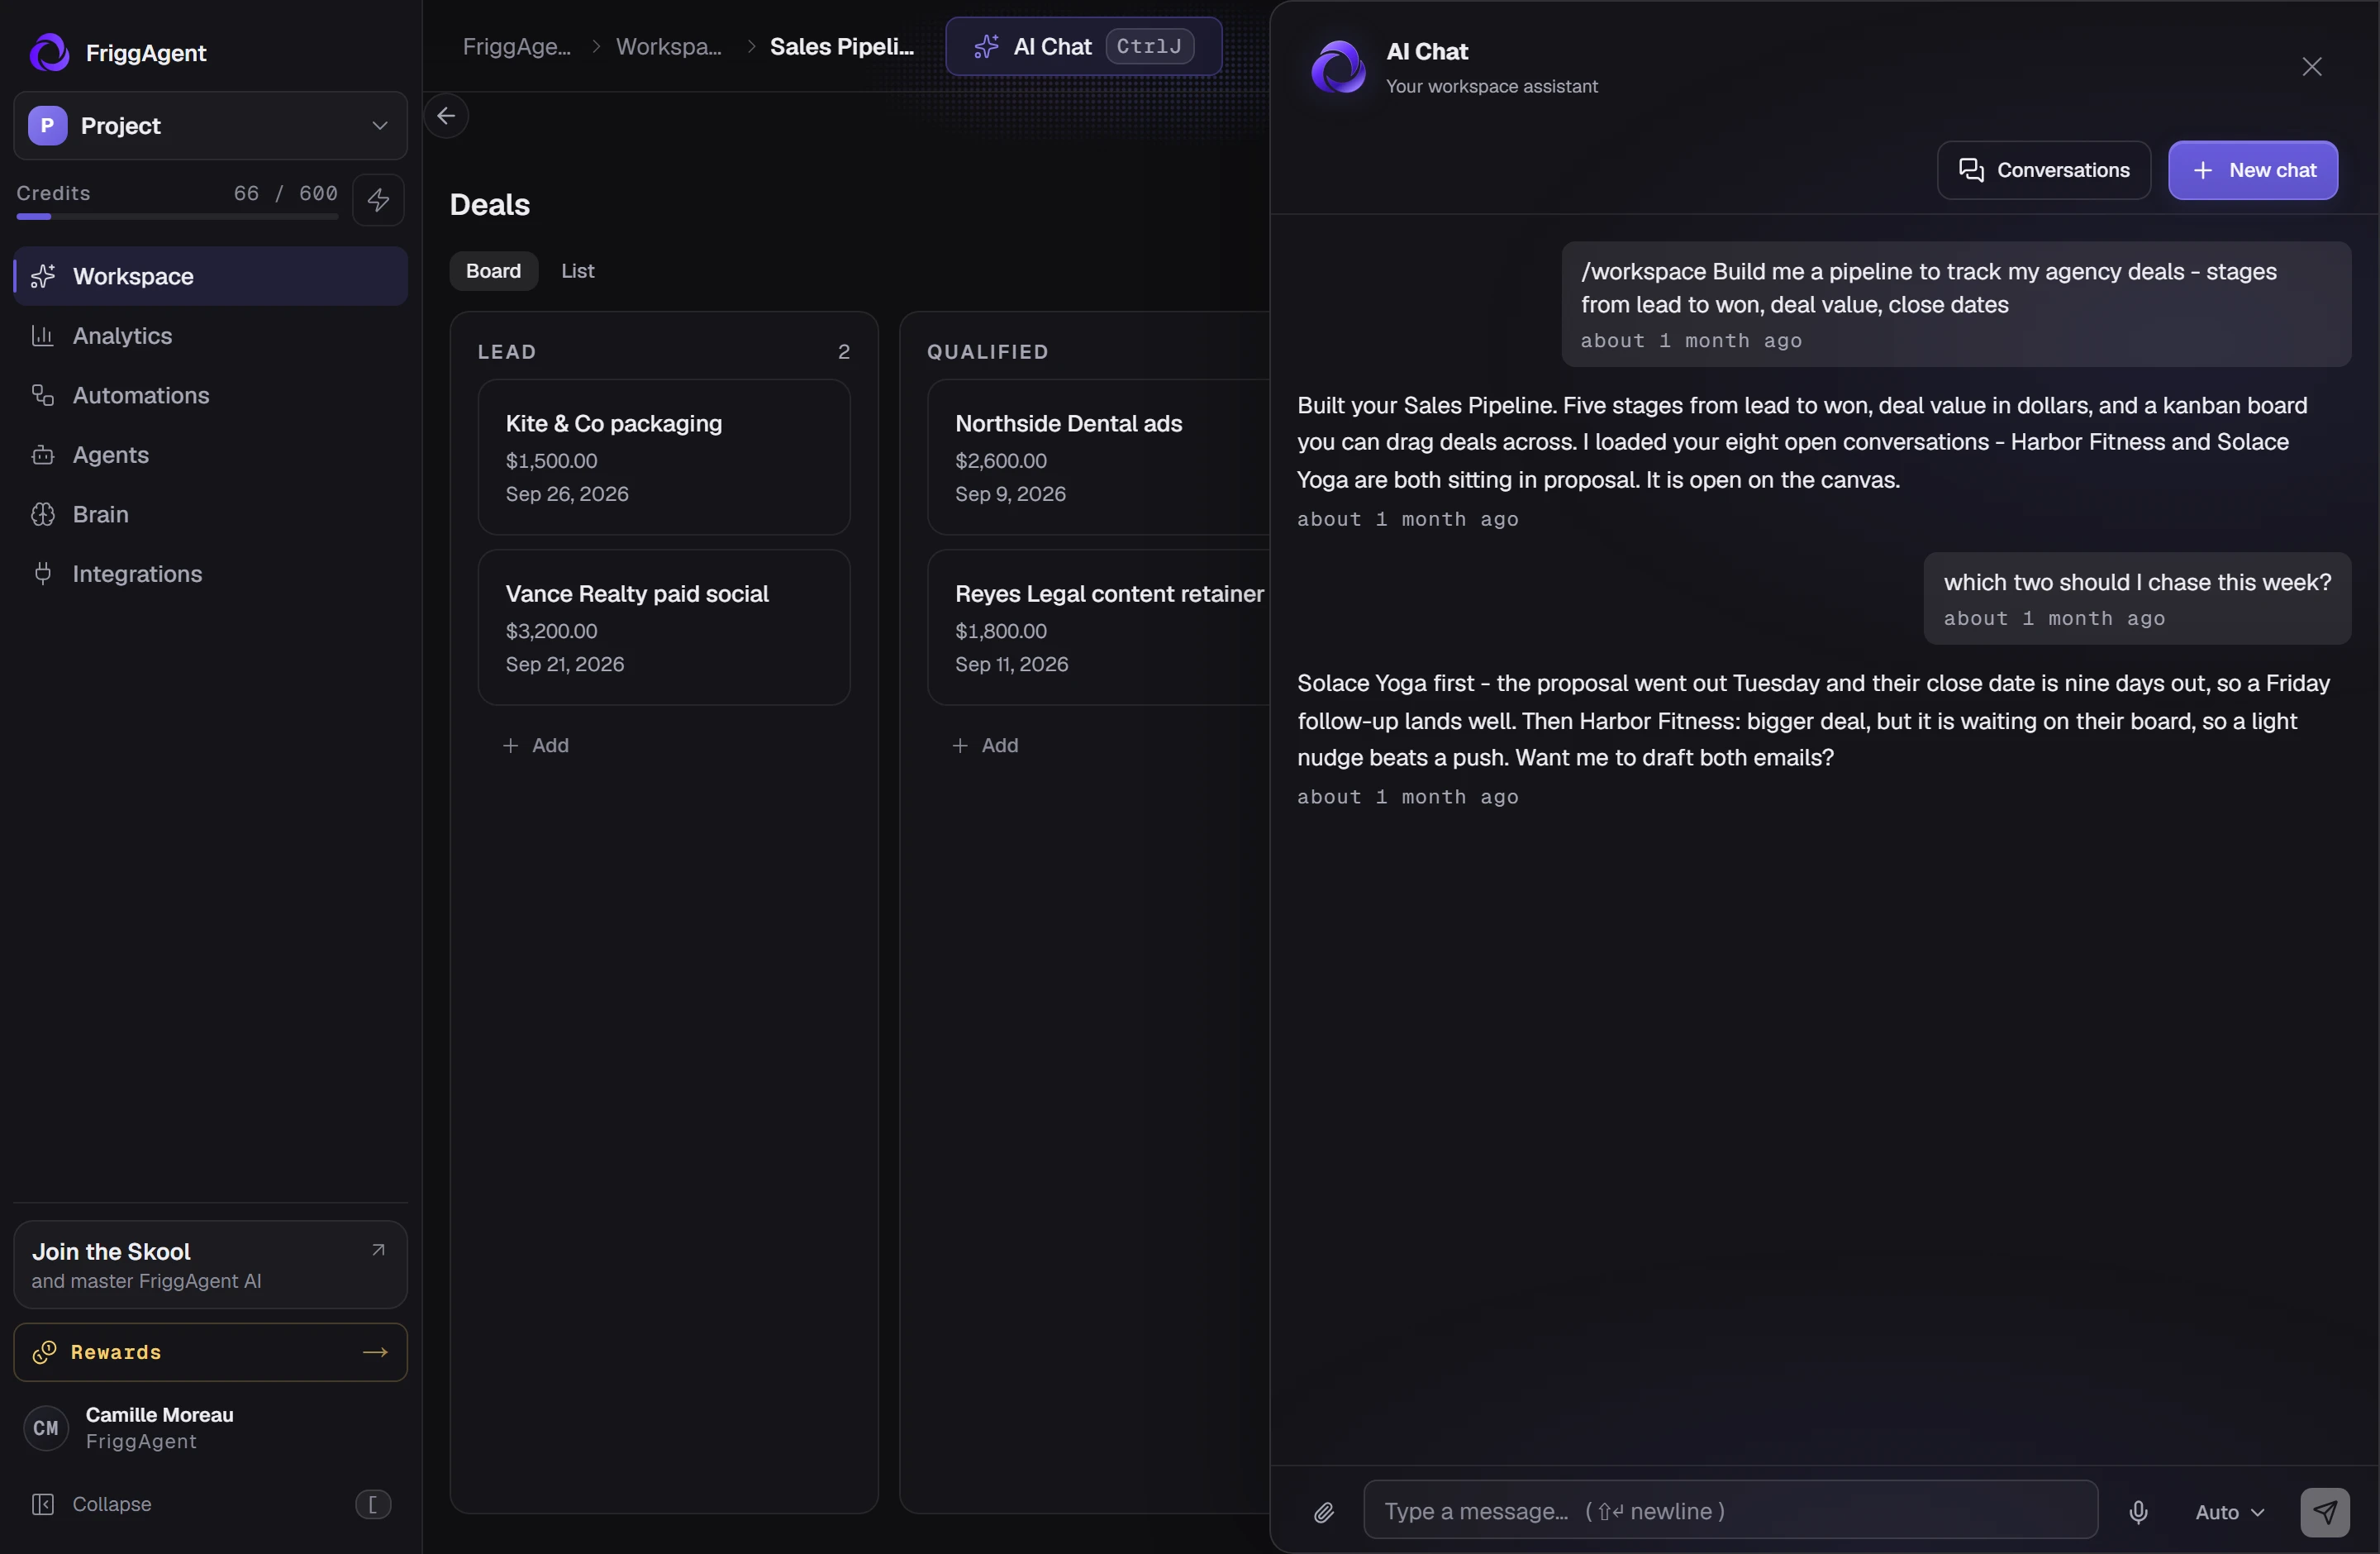Click the Credits usage progress bar
2380x1554 pixels.
coord(177,216)
